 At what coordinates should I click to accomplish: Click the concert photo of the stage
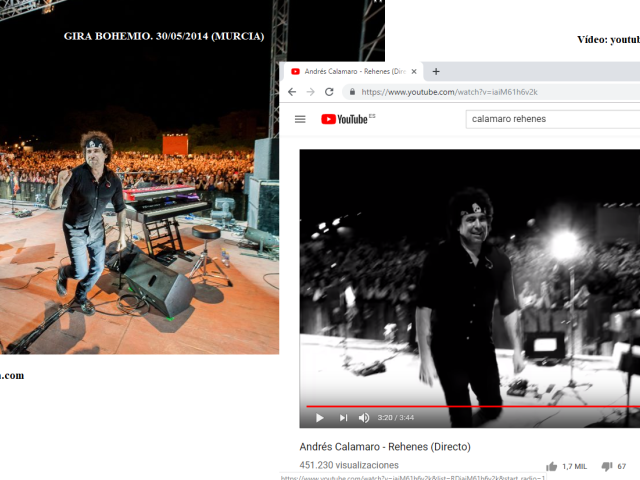pyautogui.click(x=139, y=177)
